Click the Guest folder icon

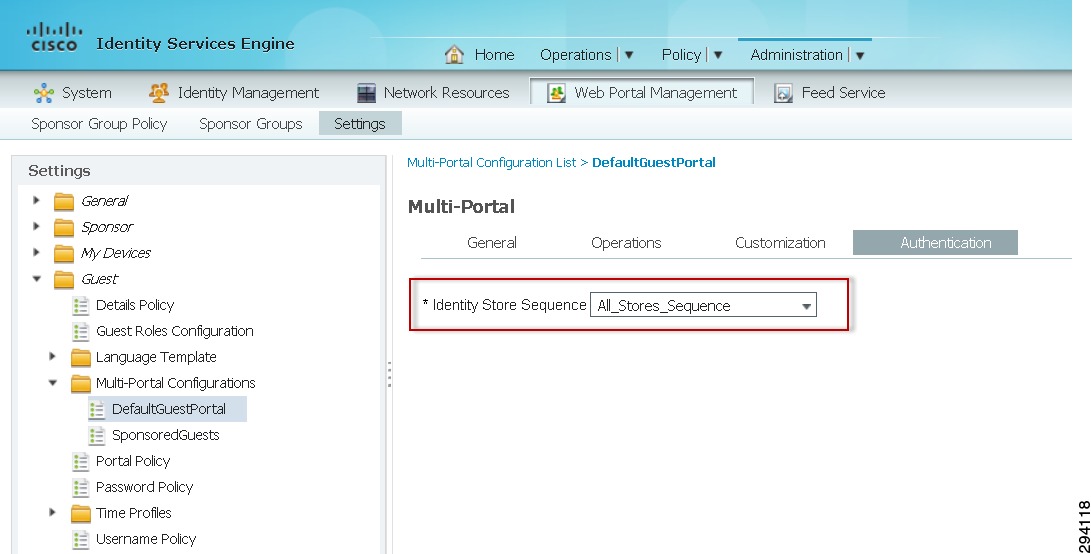click(64, 279)
